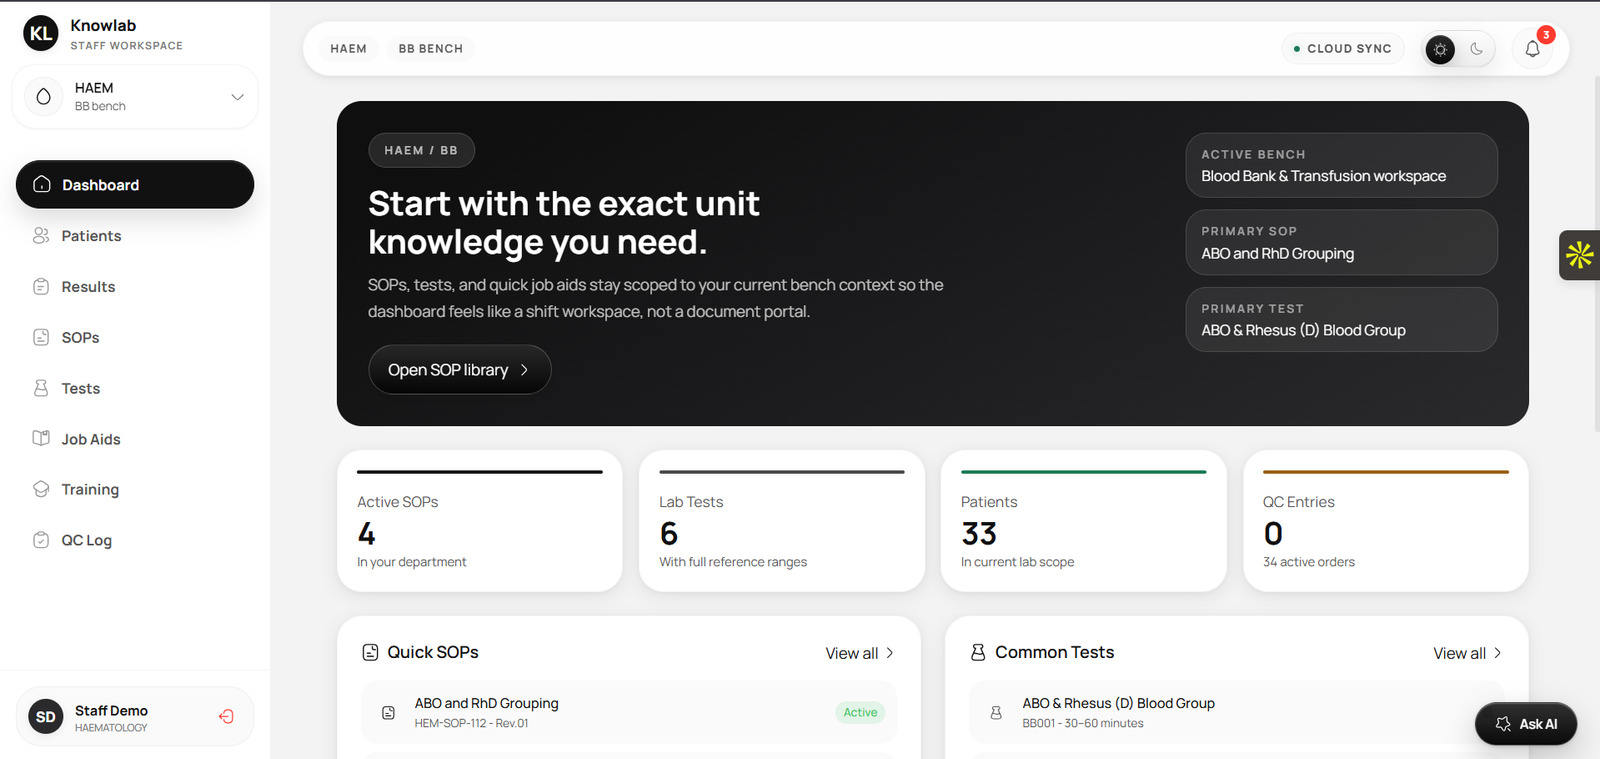Open Primary Test ABO & Rhesus card
This screenshot has height=759, width=1600.
(1341, 320)
